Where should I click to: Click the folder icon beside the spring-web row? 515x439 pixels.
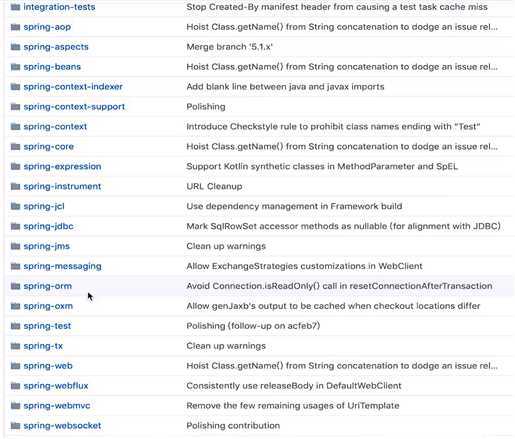15,366
